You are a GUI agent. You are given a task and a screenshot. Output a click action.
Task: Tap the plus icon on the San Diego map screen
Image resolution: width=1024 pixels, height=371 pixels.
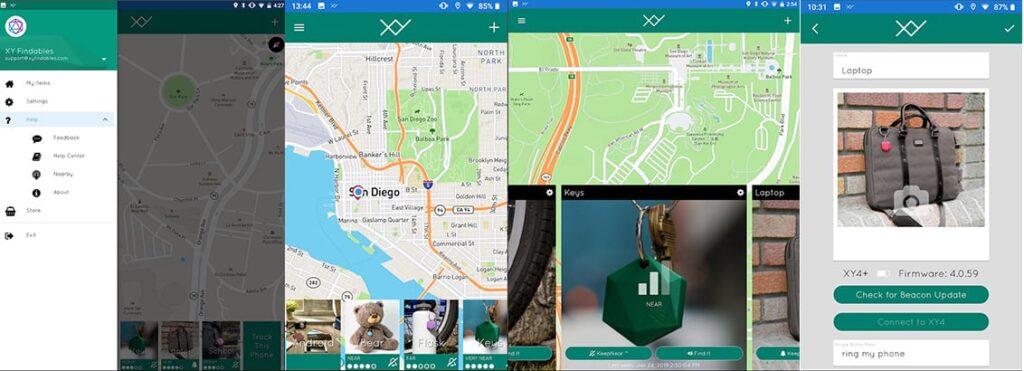coord(494,27)
